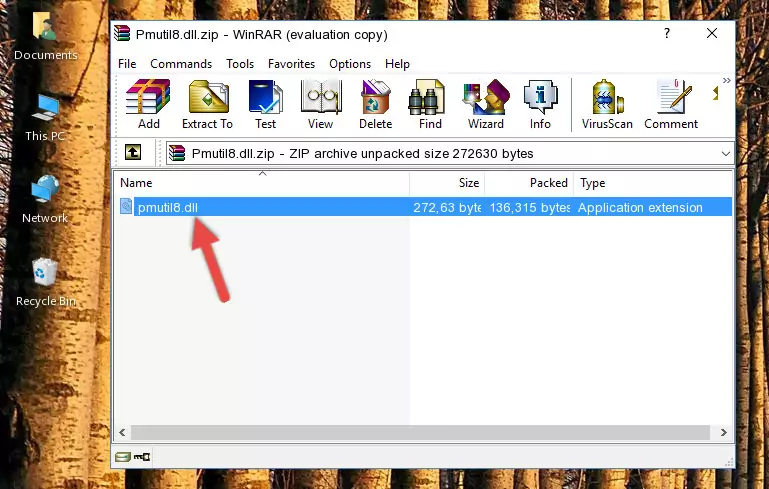Screen dimensions: 769x489
Task: Open Extract To from the toolbar
Action: 207,103
